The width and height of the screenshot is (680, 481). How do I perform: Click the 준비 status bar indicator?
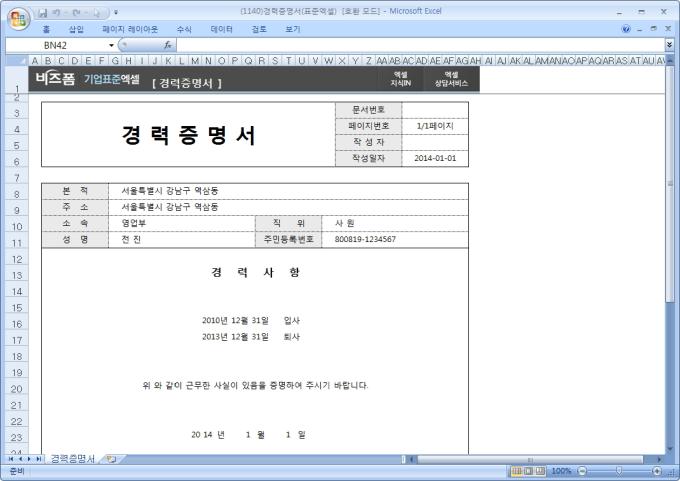[x=17, y=471]
